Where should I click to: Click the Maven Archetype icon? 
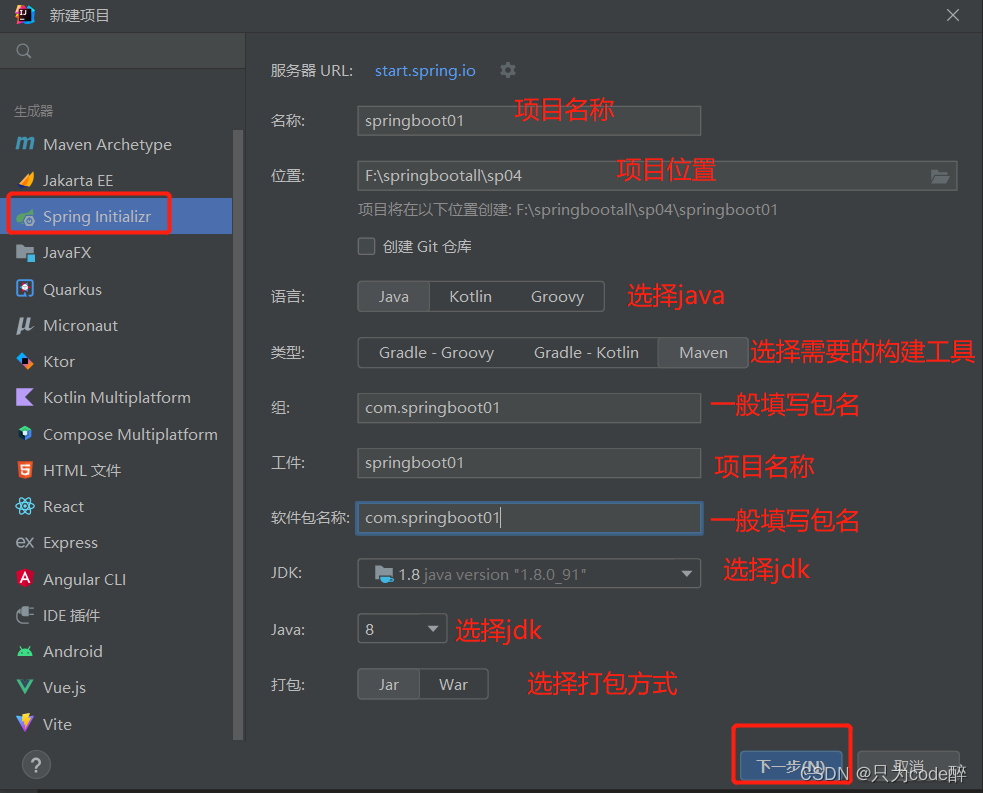25,144
